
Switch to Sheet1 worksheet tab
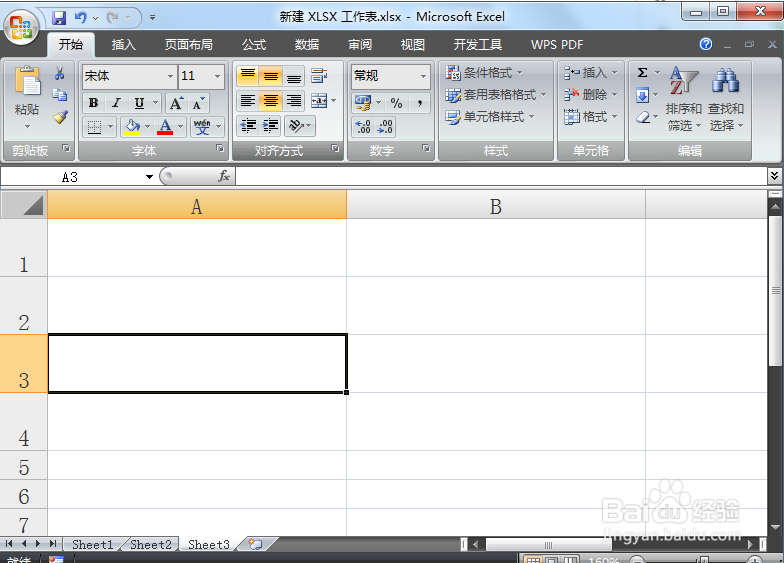[x=92, y=544]
